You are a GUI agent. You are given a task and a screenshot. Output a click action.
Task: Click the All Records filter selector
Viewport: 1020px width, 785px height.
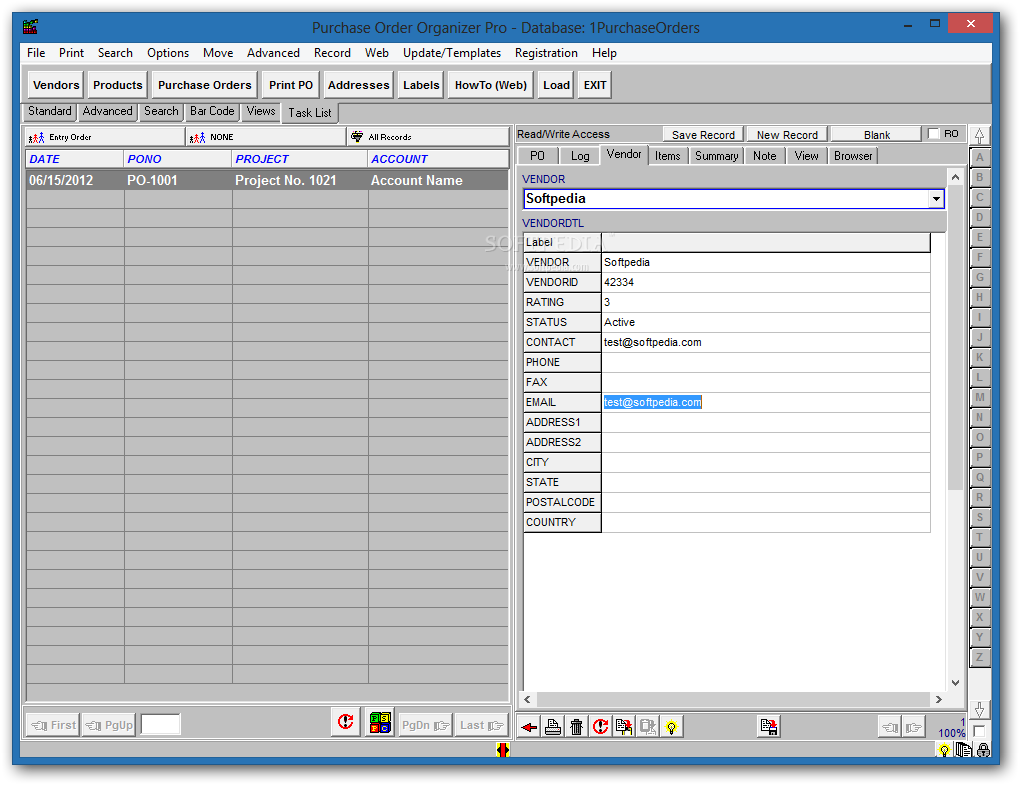(x=427, y=137)
